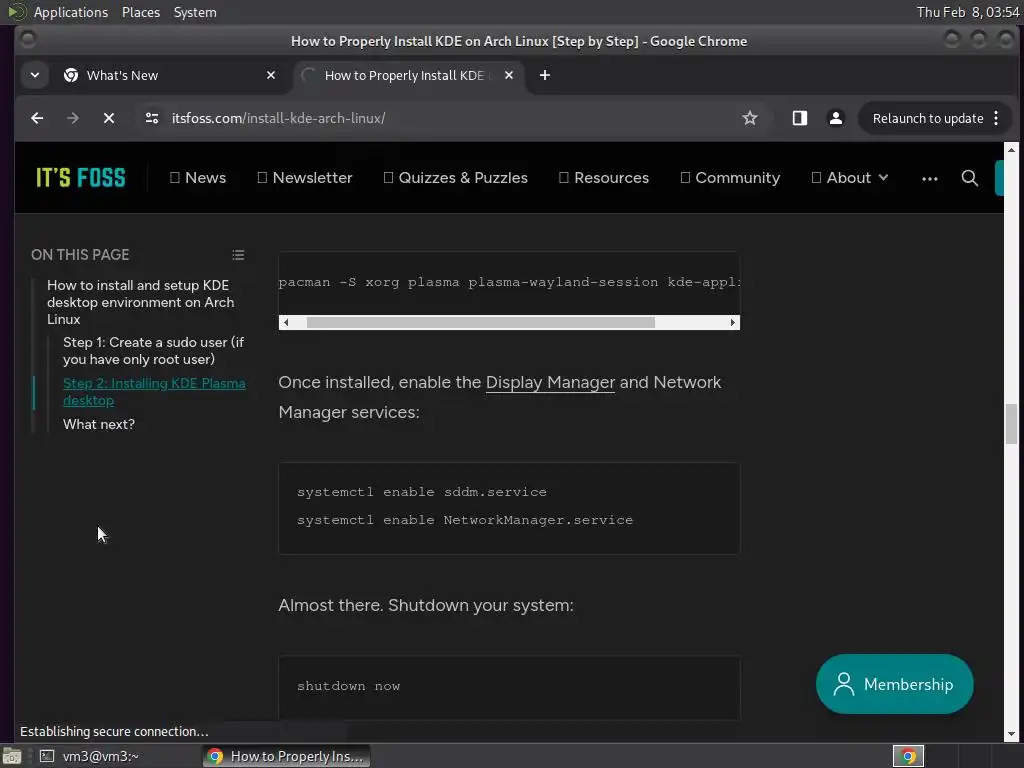This screenshot has height=768, width=1024.
Task: Click the window menu button in the title bar
Action: tap(27, 40)
